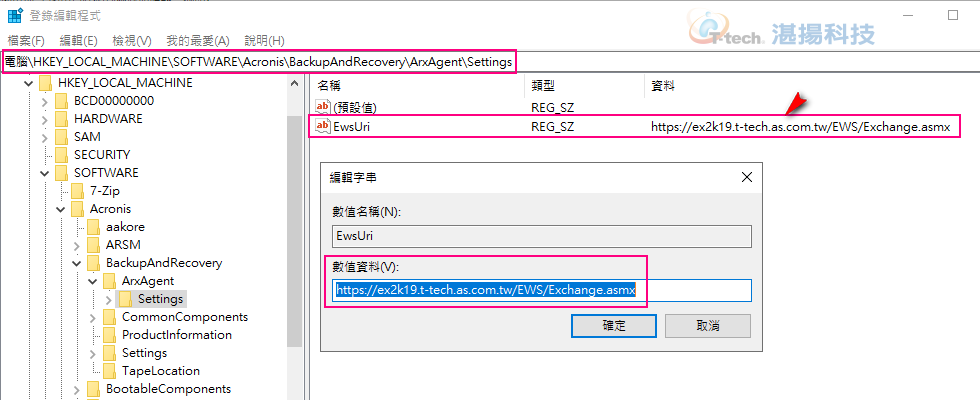Select the SECURITY folder icon
Image resolution: width=980 pixels, height=400 pixels.
click(x=61, y=155)
